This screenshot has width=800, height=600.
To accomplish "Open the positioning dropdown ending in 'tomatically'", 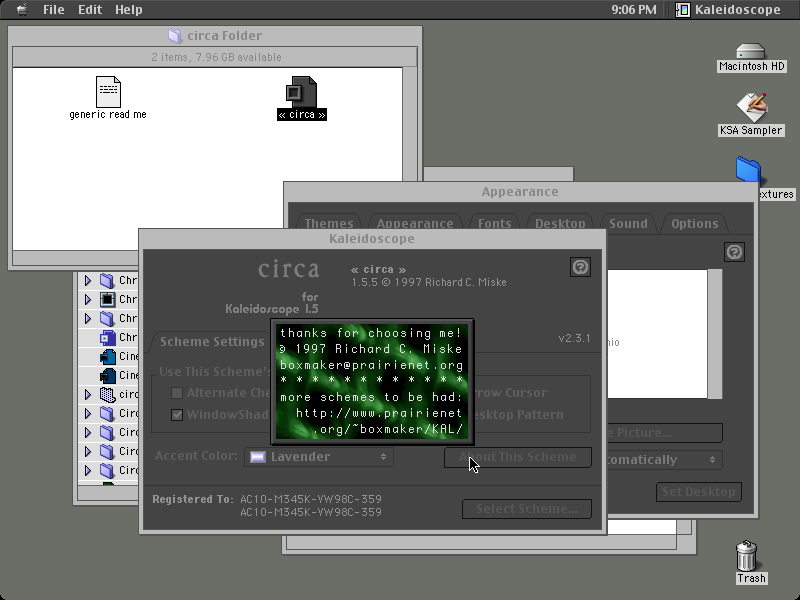I will point(663,460).
